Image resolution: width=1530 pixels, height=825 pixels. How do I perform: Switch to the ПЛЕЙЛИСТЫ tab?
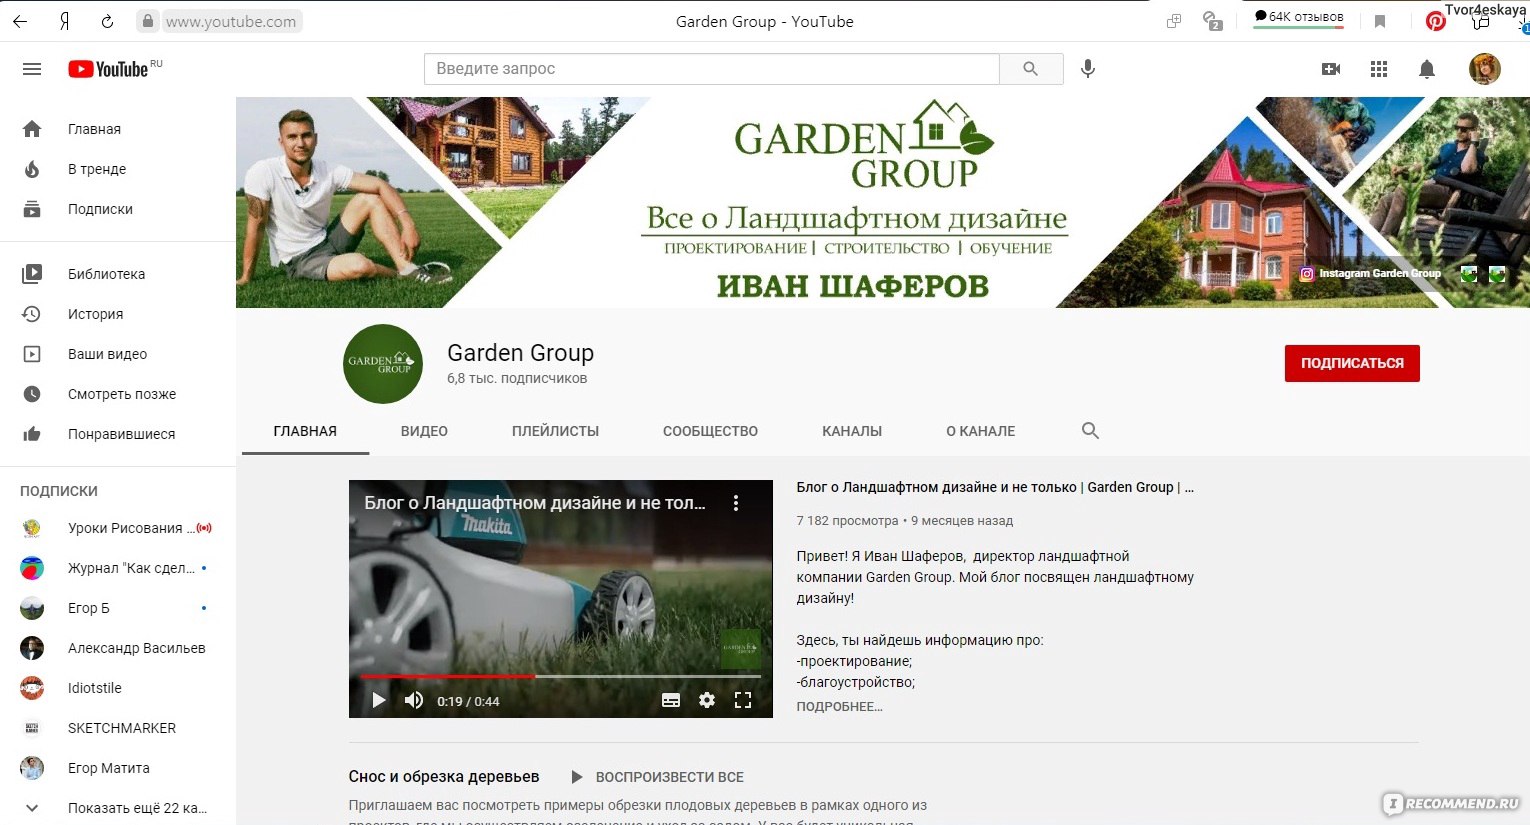click(555, 431)
